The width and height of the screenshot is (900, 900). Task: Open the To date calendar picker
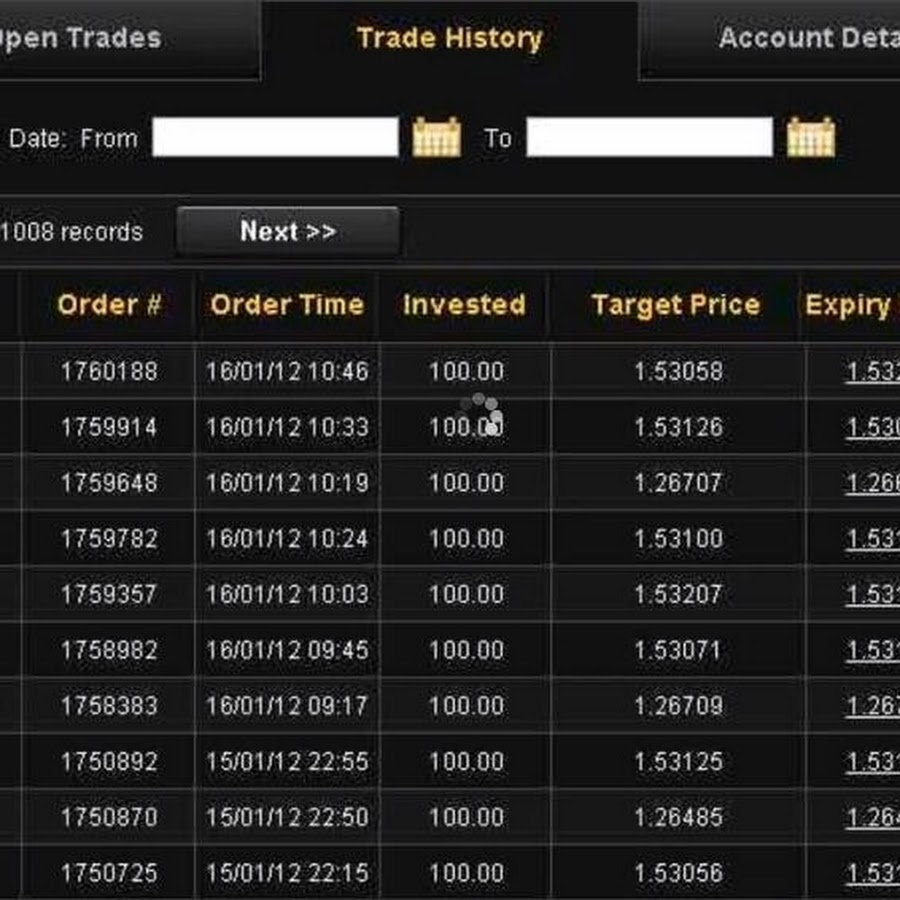(810, 137)
